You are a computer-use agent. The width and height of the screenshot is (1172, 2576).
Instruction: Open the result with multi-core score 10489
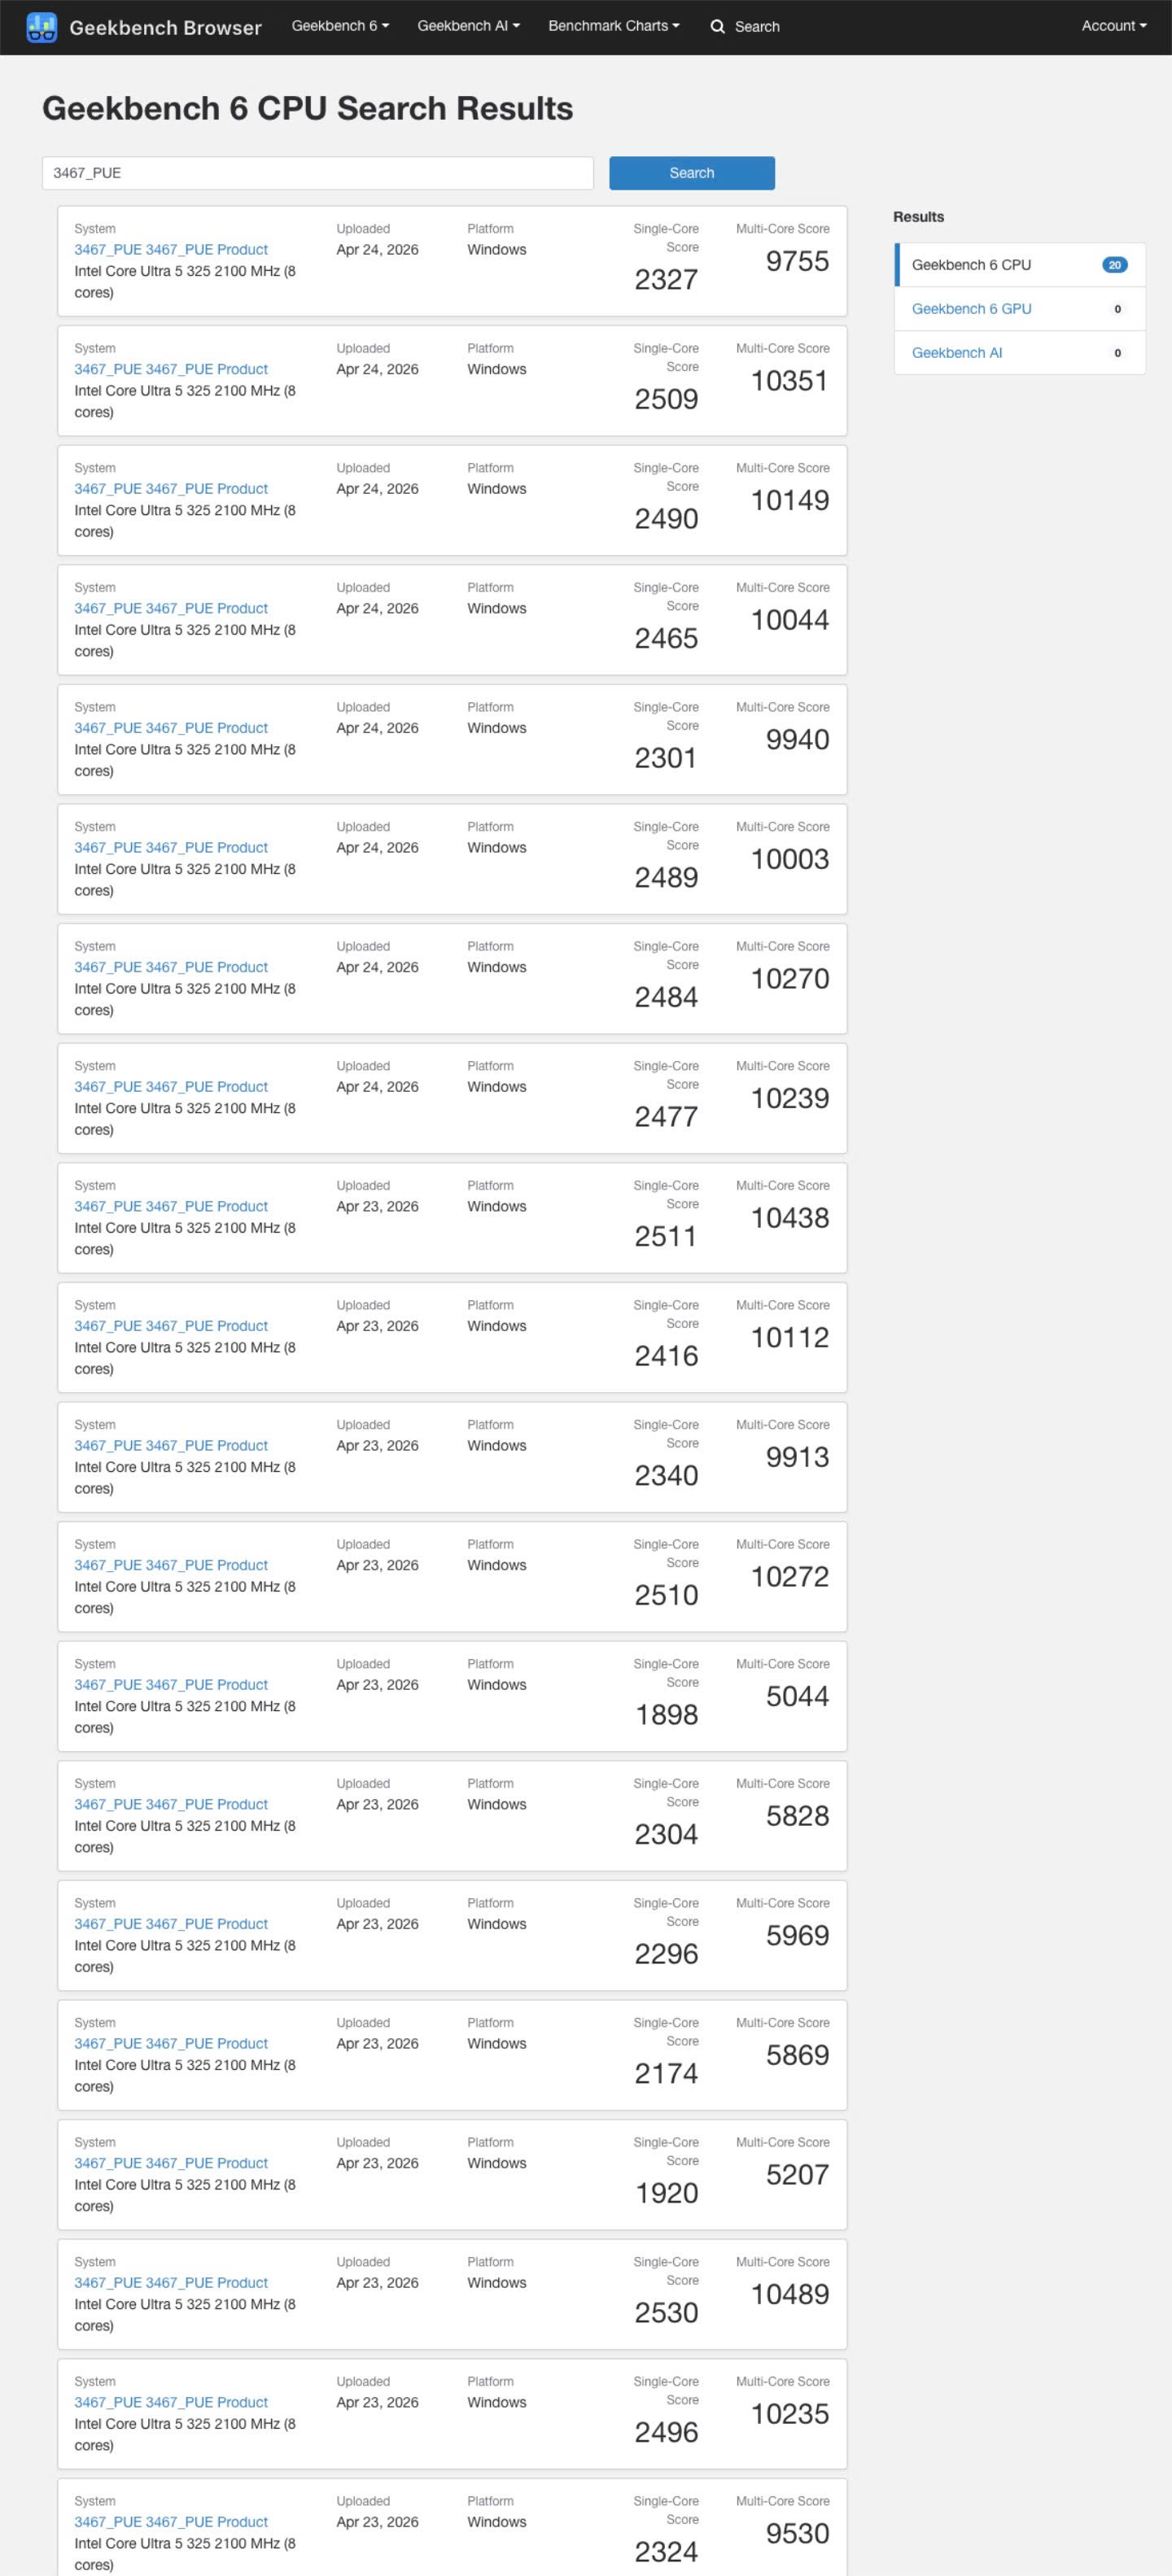tap(171, 2283)
